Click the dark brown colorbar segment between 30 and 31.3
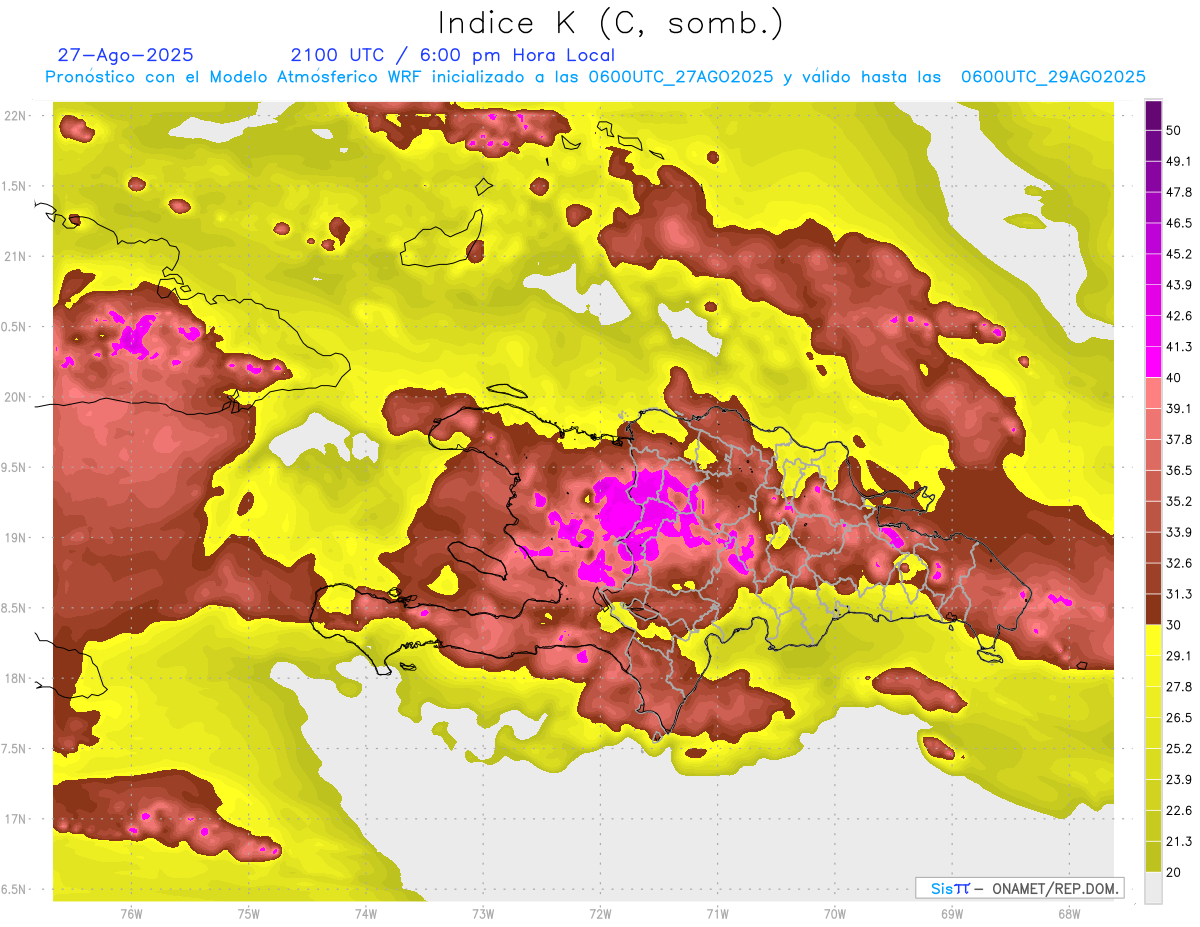The height and width of the screenshot is (927, 1200). pos(1153,609)
